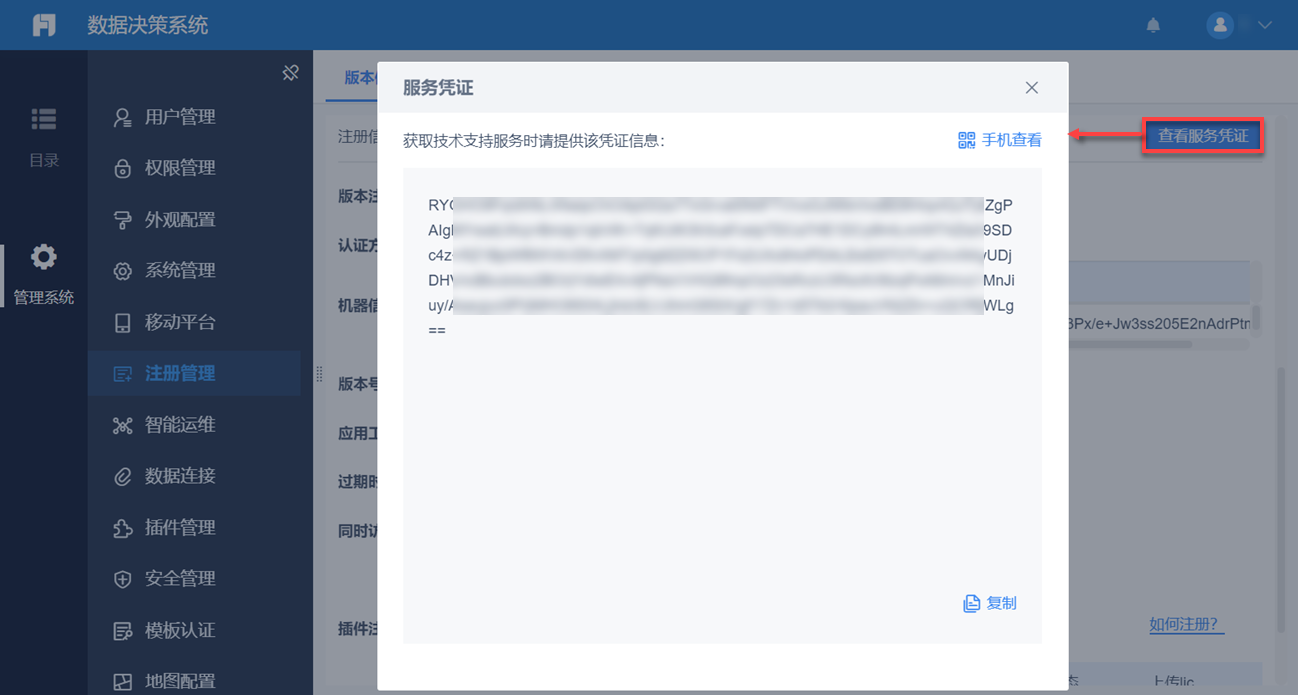Click the notification bell icon

pyautogui.click(x=1153, y=25)
